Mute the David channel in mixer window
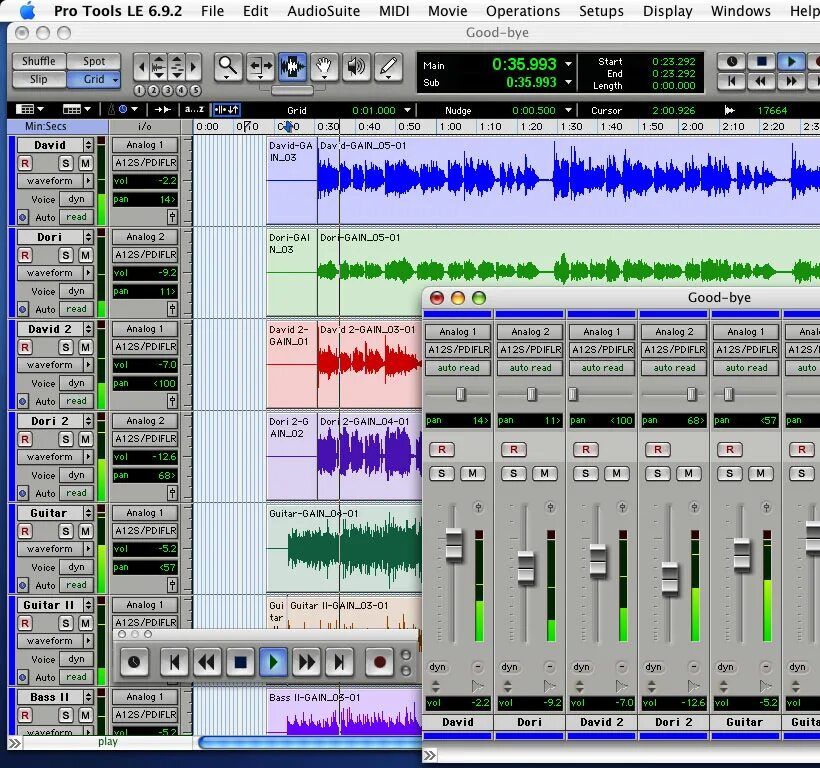 pyautogui.click(x=473, y=474)
